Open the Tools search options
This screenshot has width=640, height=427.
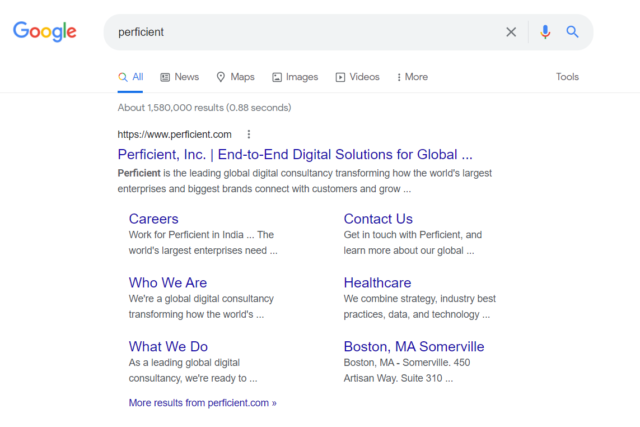pyautogui.click(x=567, y=77)
